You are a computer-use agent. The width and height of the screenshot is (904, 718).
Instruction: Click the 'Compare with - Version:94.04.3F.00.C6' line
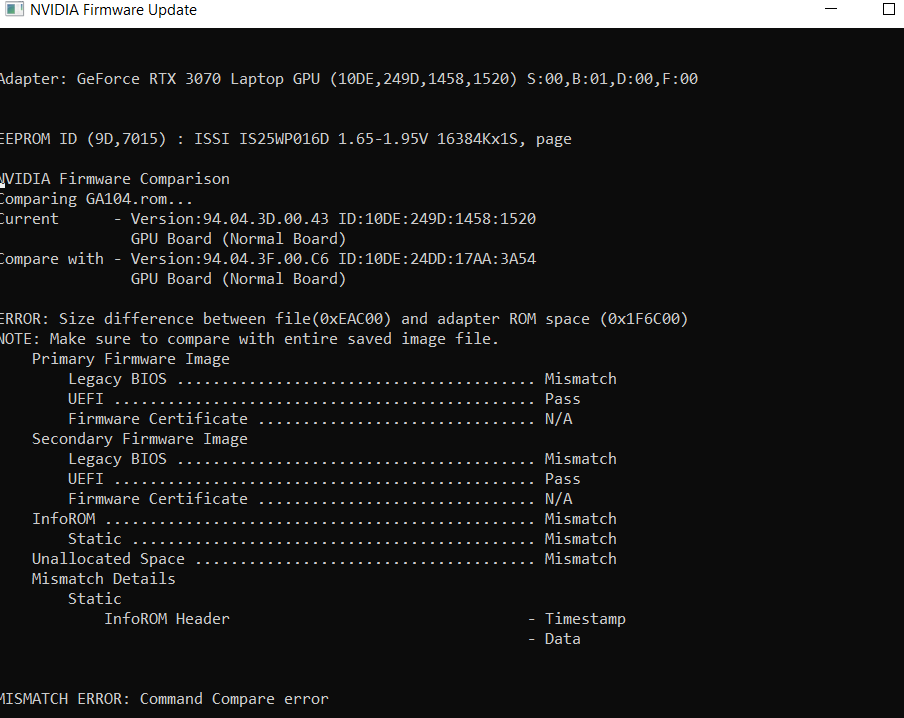tap(268, 259)
